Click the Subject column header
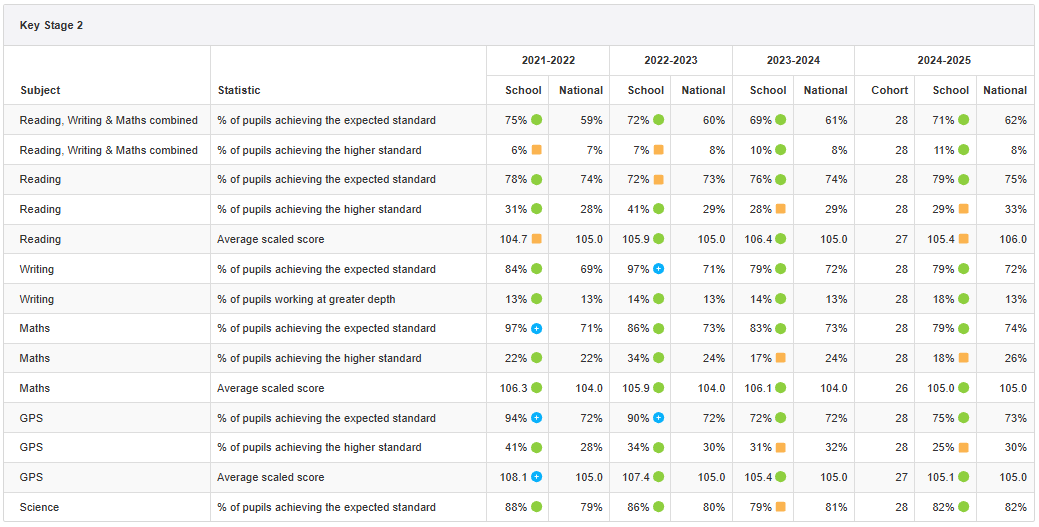This screenshot has width=1039, height=527. click(40, 90)
